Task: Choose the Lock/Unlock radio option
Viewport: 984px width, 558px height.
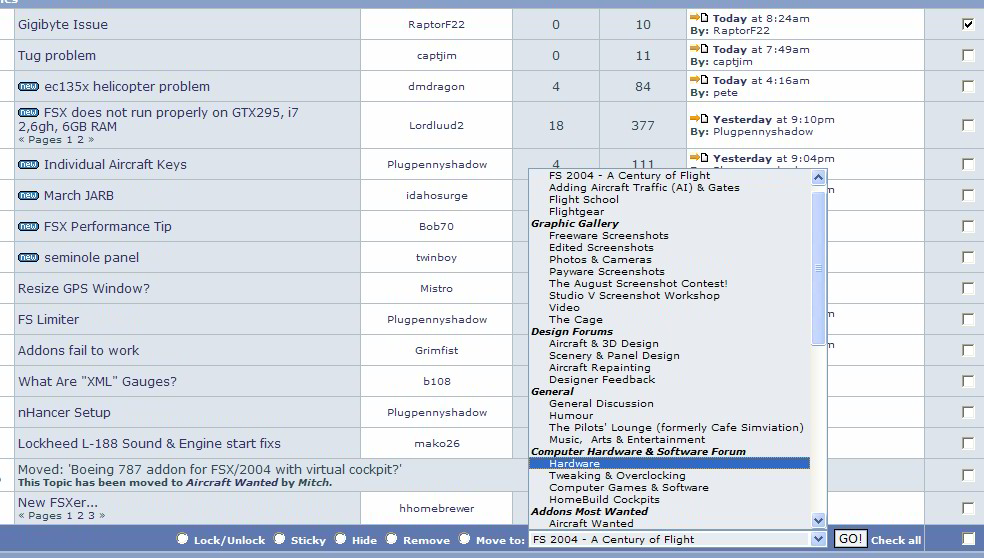Action: [183, 539]
